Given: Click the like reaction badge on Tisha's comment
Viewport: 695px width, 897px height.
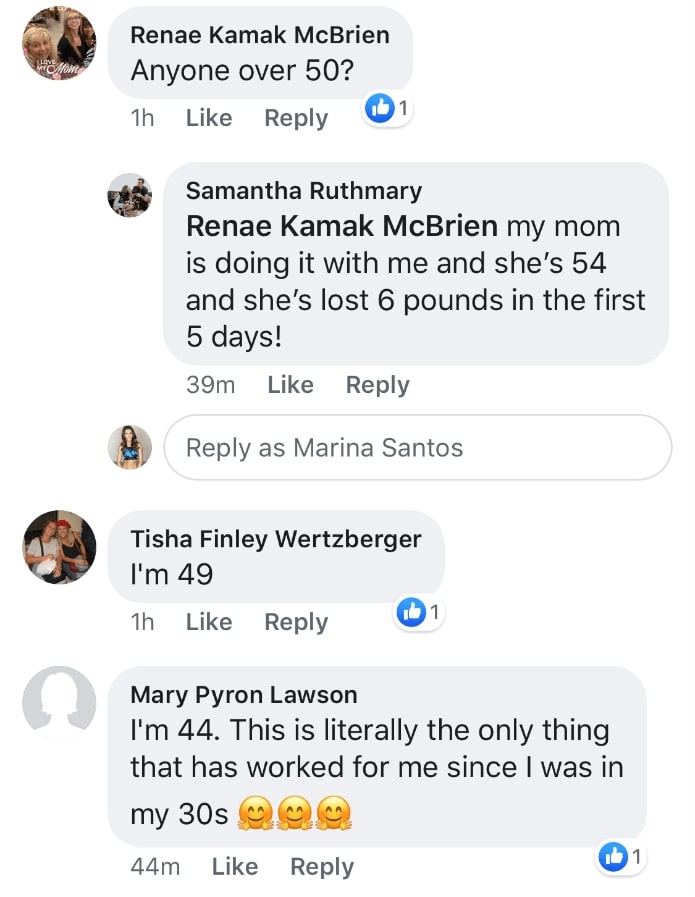Looking at the screenshot, I should (419, 612).
